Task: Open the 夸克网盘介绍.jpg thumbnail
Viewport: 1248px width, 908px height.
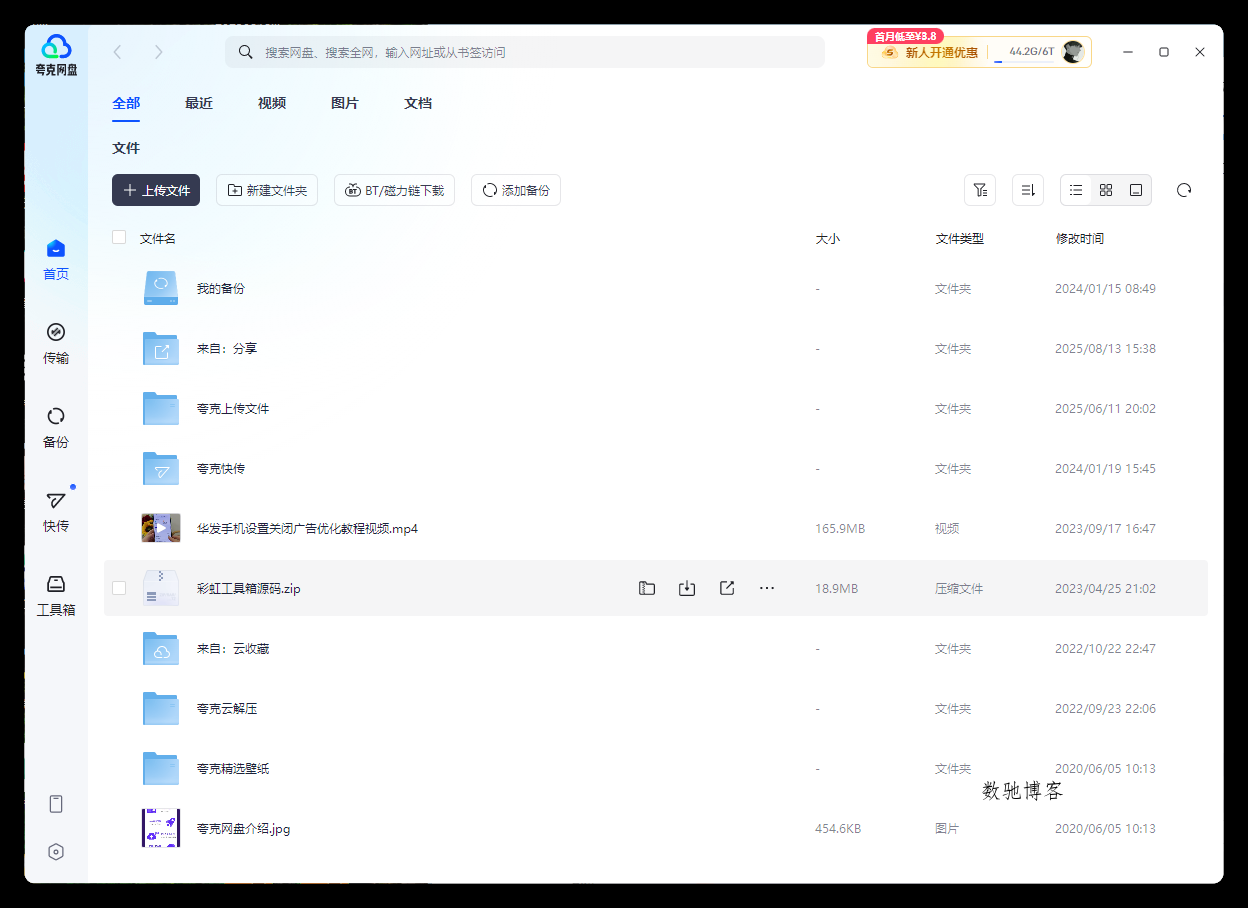Action: 160,828
